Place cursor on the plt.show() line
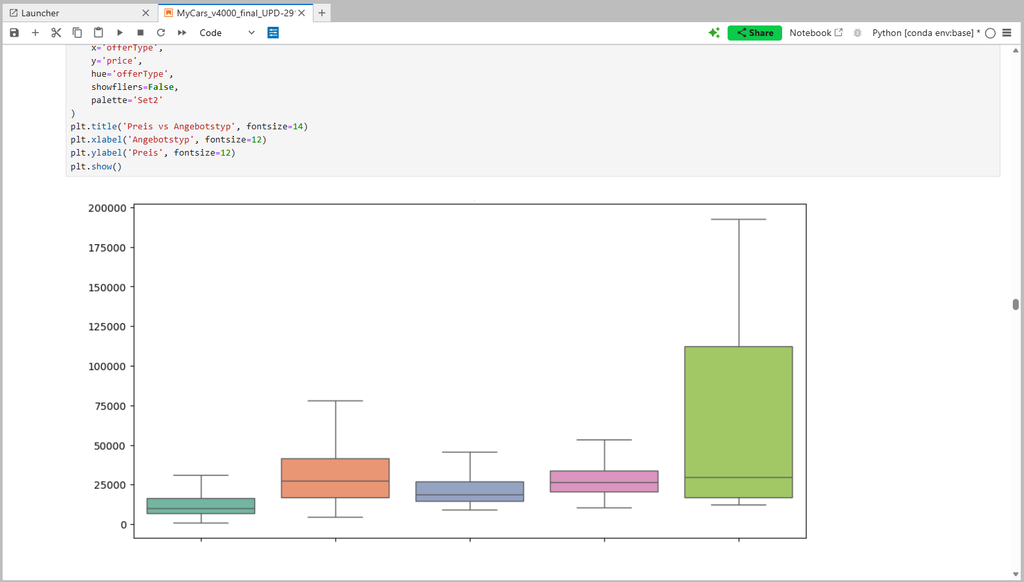 96,167
